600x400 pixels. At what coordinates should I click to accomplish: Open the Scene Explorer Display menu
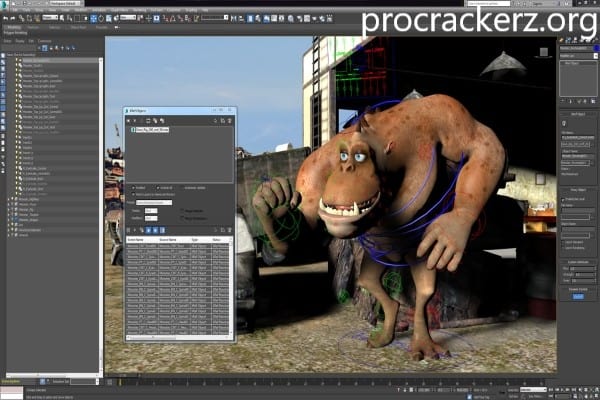point(19,41)
